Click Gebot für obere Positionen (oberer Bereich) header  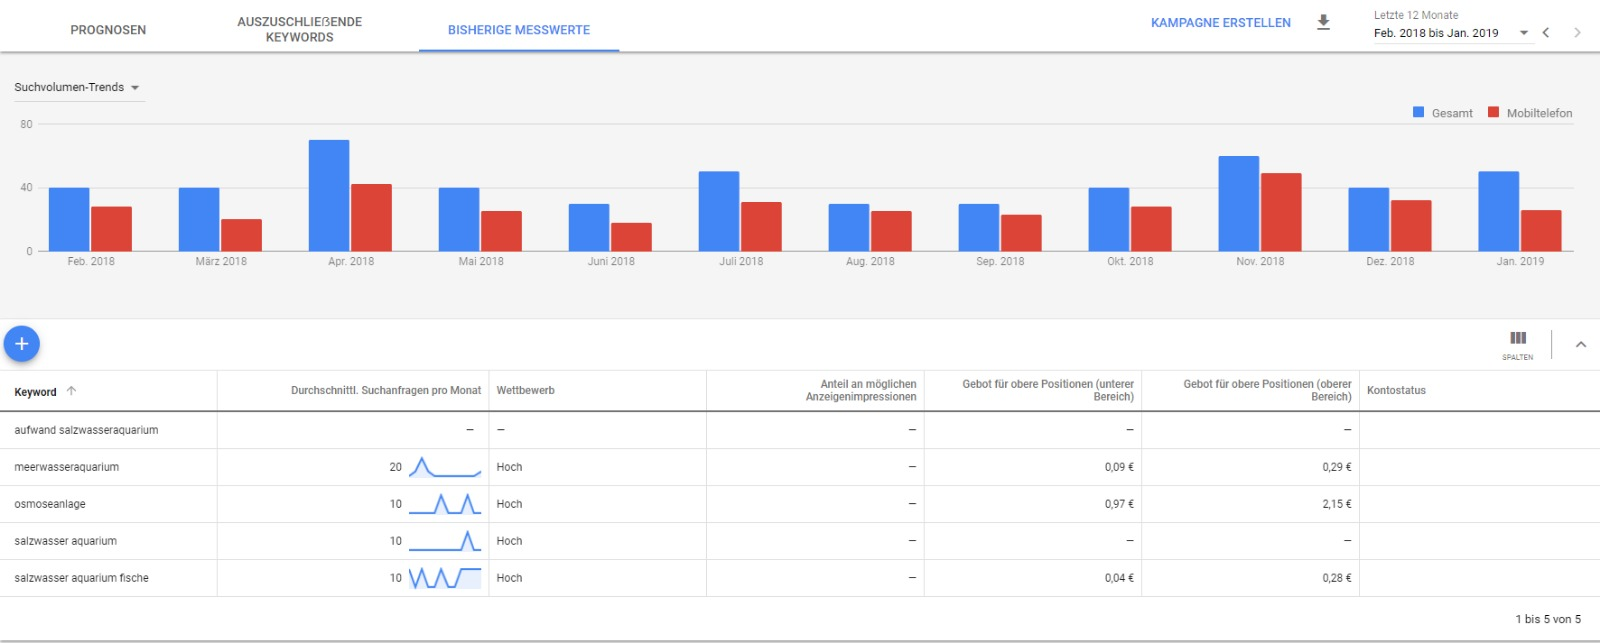pos(1267,390)
